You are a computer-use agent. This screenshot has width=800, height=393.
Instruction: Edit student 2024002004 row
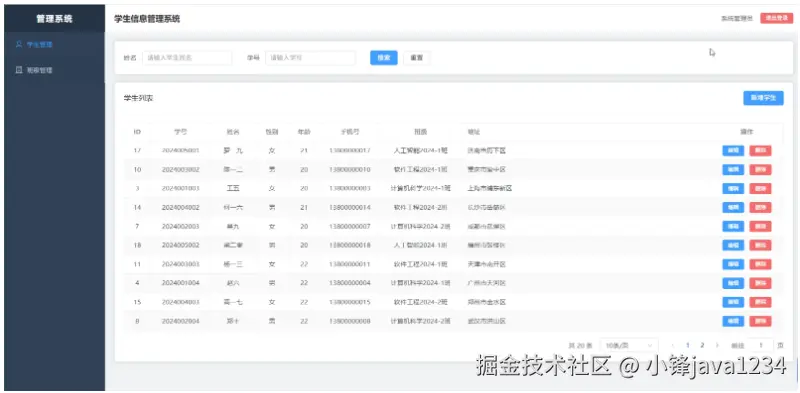click(x=733, y=321)
